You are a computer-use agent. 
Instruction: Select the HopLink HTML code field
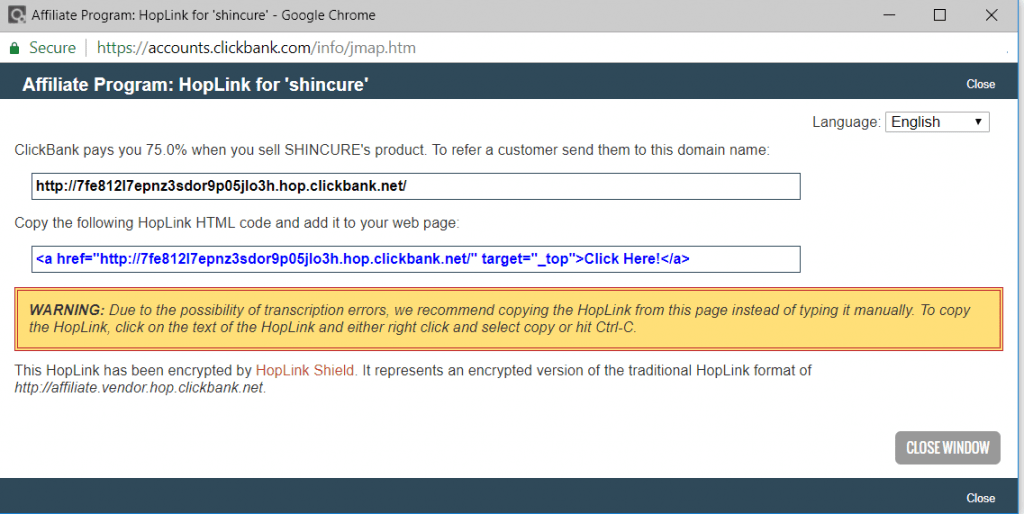[x=415, y=259]
